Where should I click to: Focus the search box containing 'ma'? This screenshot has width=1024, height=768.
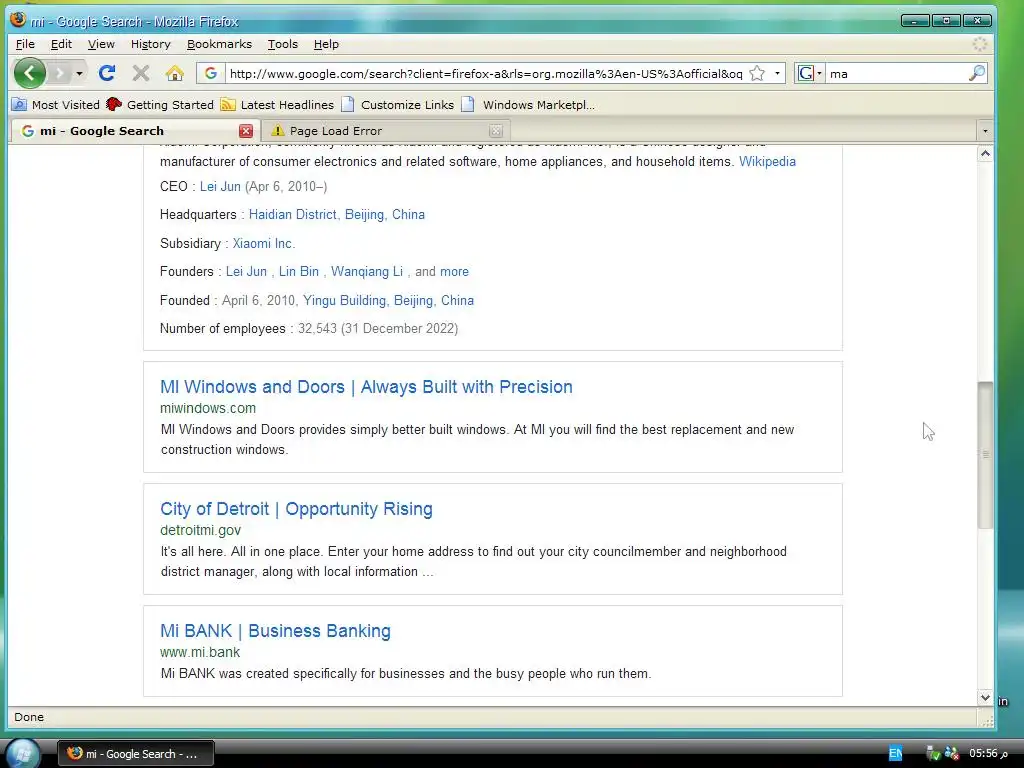[x=896, y=73]
